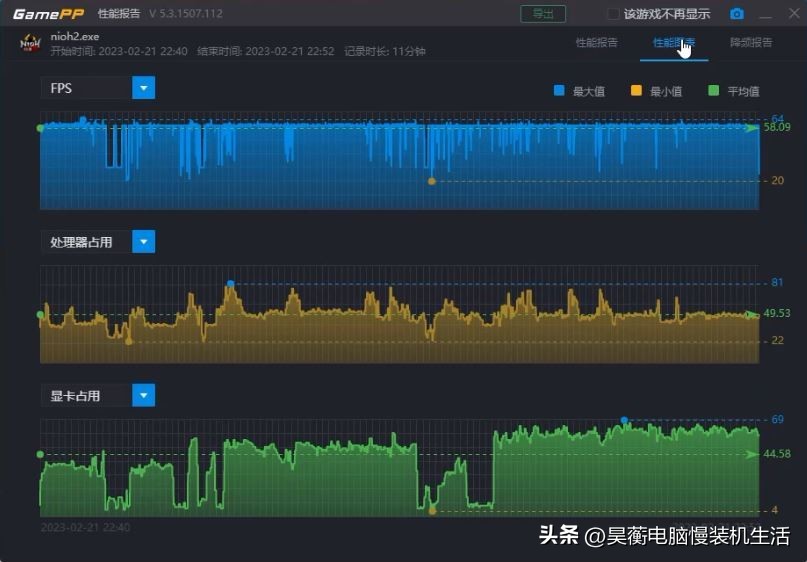Viewport: 807px width, 562px height.
Task: Click the CPU usage maximum 81 marker
Action: click(231, 284)
